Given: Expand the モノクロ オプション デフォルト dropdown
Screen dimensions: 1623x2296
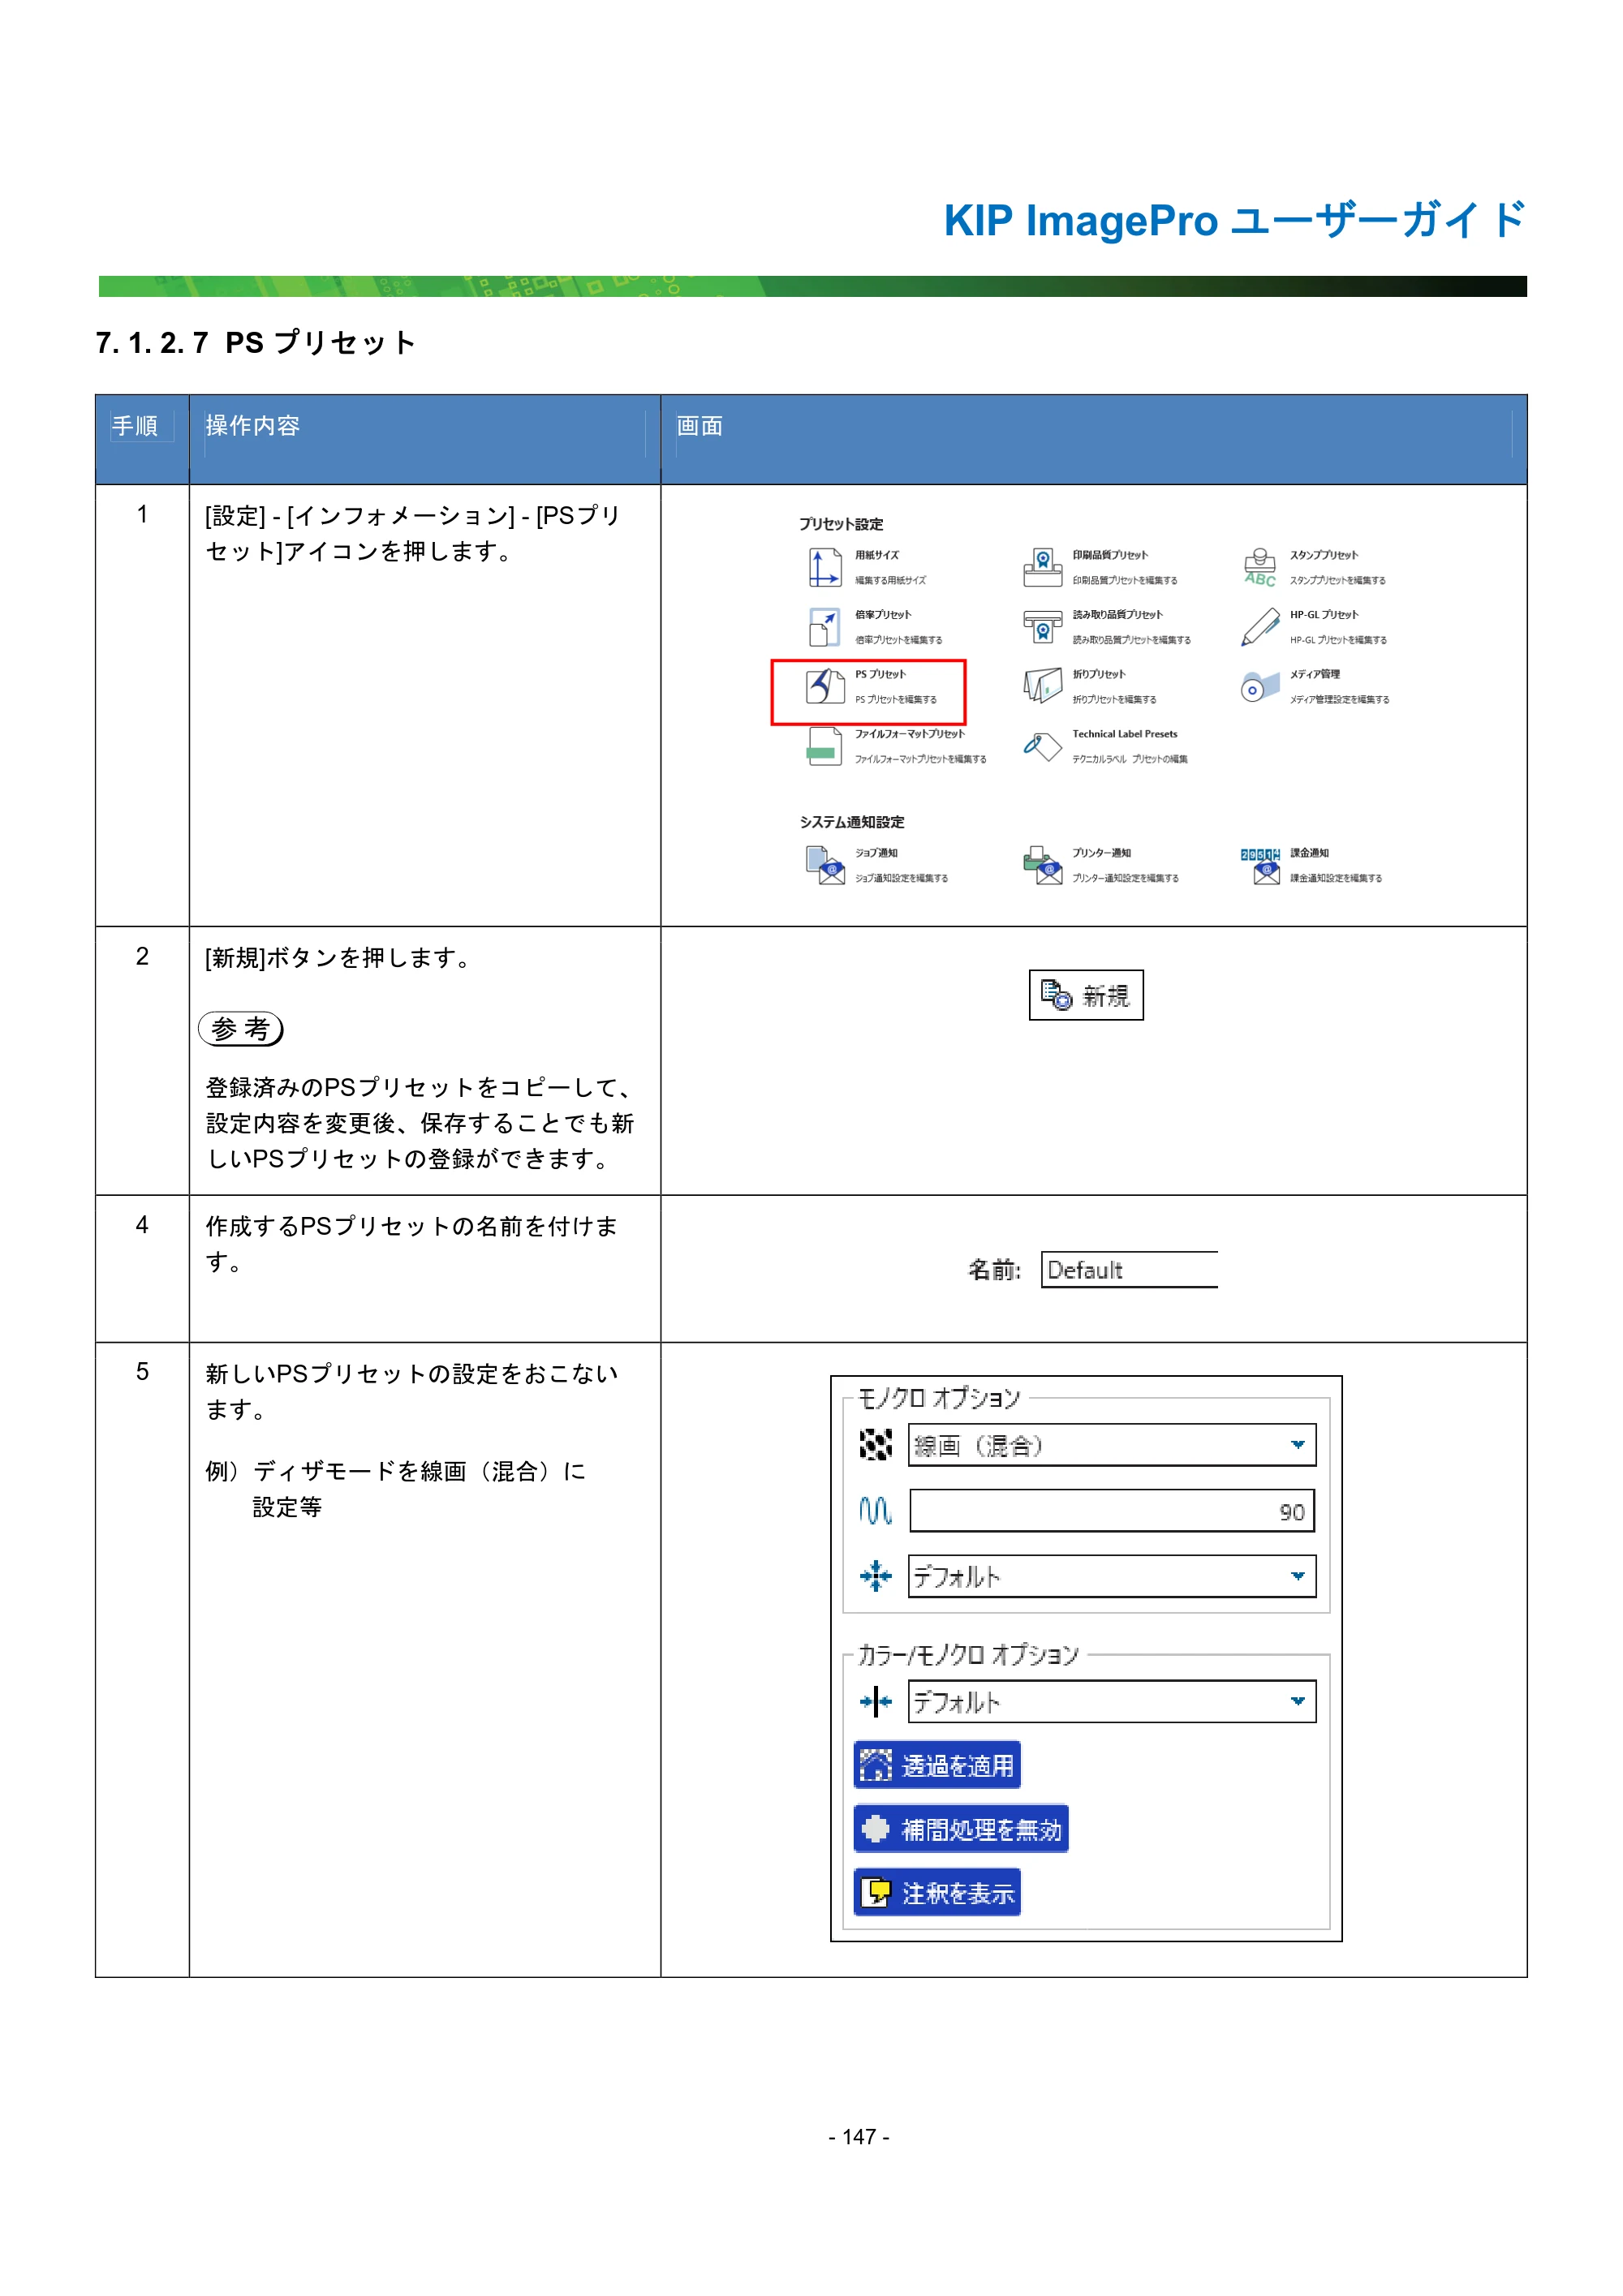Looking at the screenshot, I should (1297, 1575).
